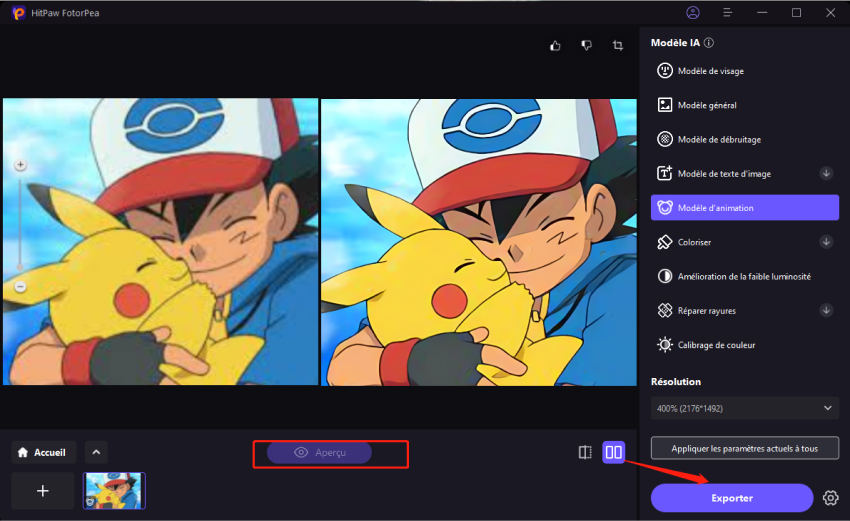Viewport: 850px width, 521px height.
Task: Select Réparer rayures option
Action: (745, 311)
